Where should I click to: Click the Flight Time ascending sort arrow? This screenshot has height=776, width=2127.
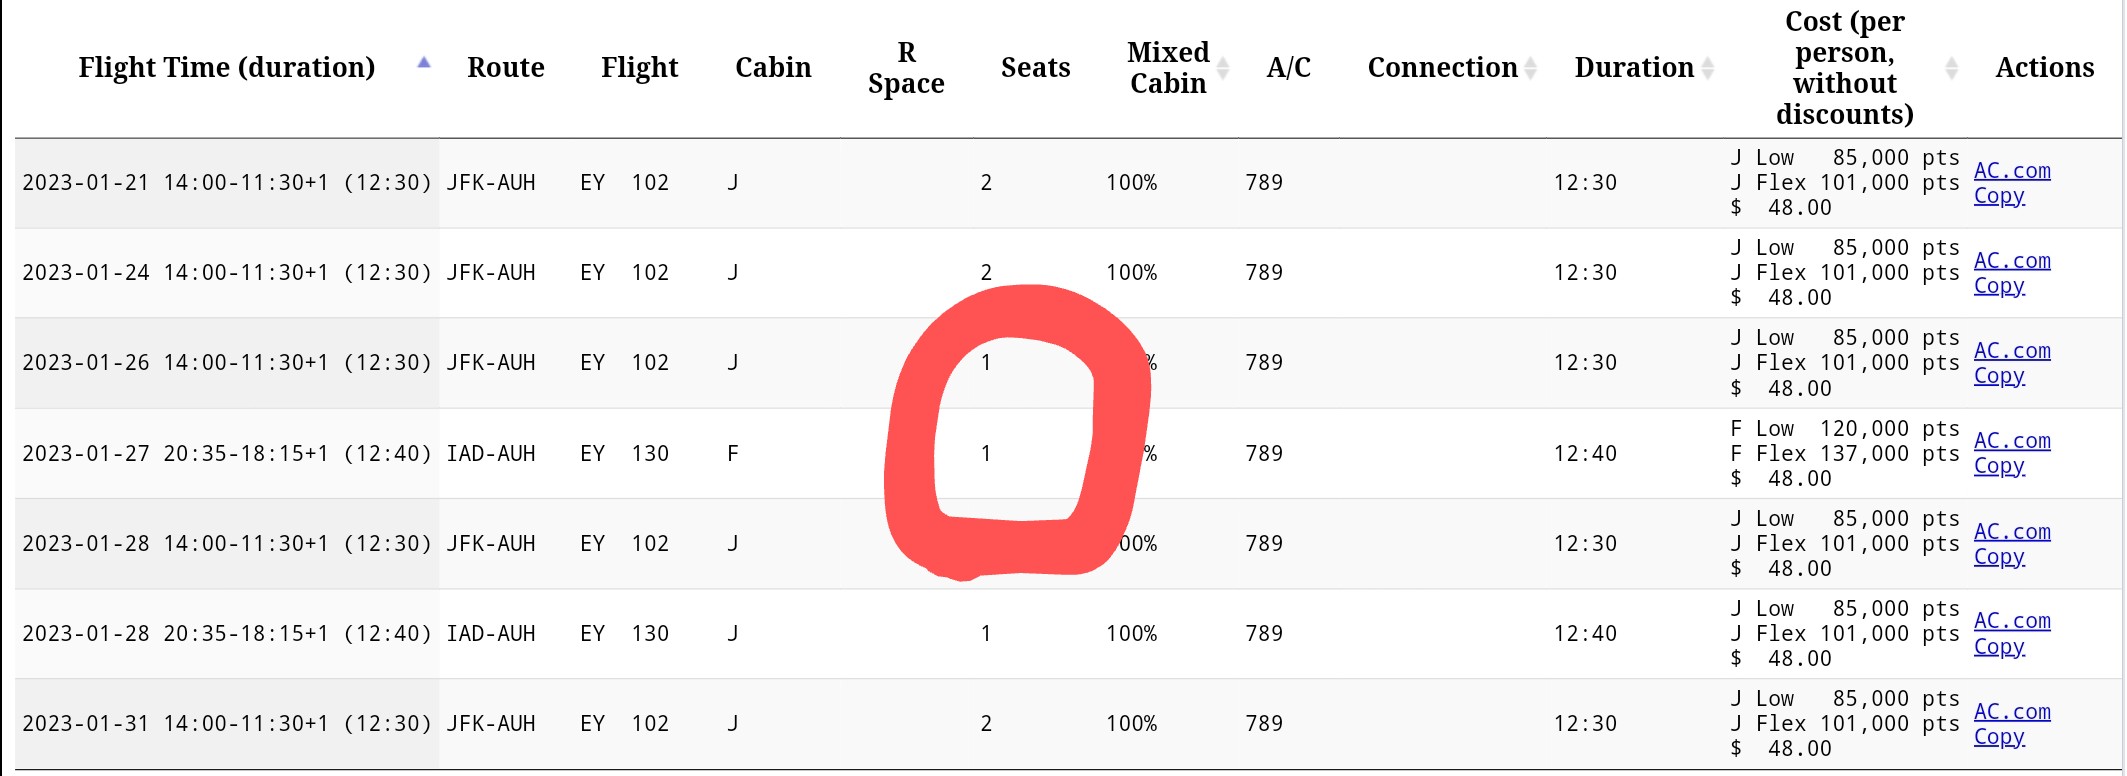click(424, 63)
